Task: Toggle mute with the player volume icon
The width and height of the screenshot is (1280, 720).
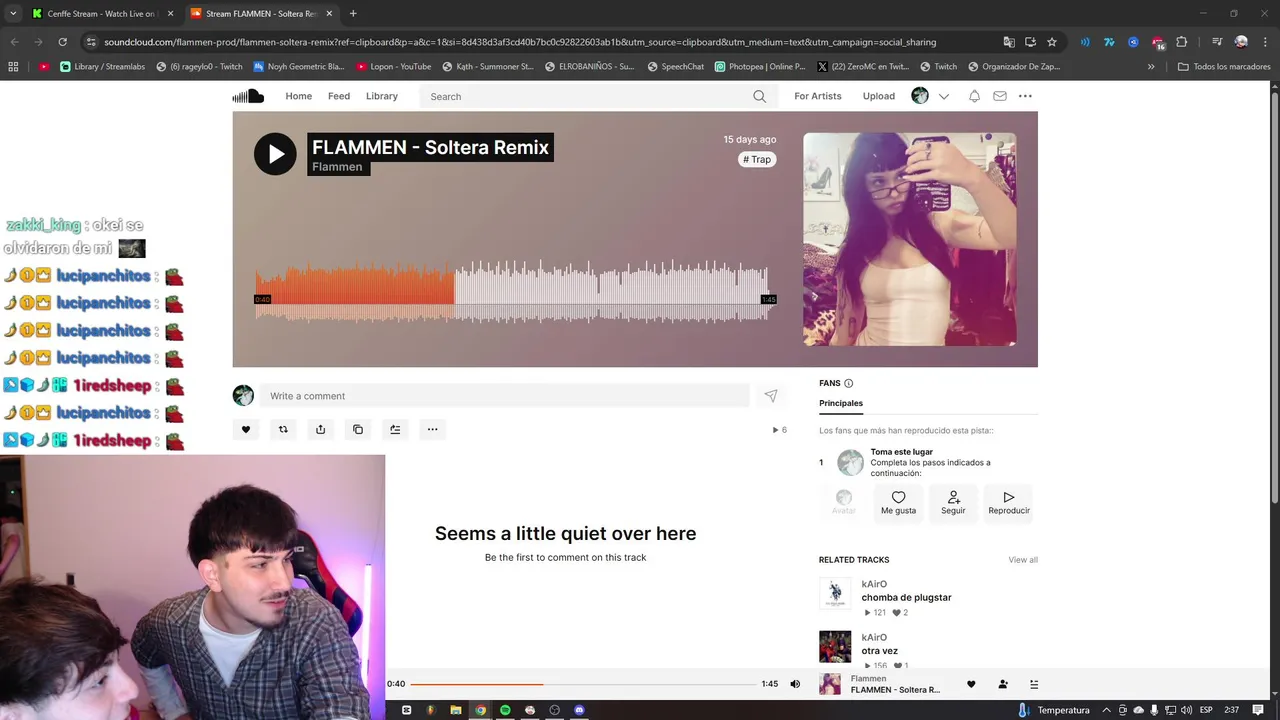Action: (x=795, y=684)
